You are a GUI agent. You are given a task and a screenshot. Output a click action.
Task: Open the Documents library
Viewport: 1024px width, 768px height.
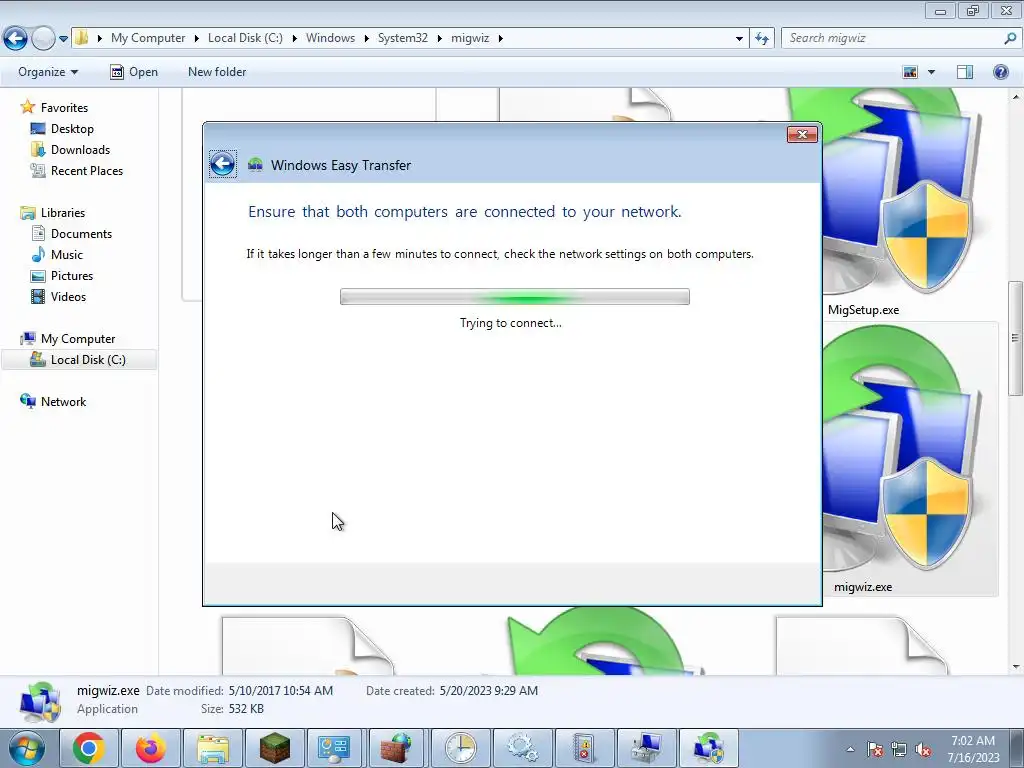pos(81,234)
